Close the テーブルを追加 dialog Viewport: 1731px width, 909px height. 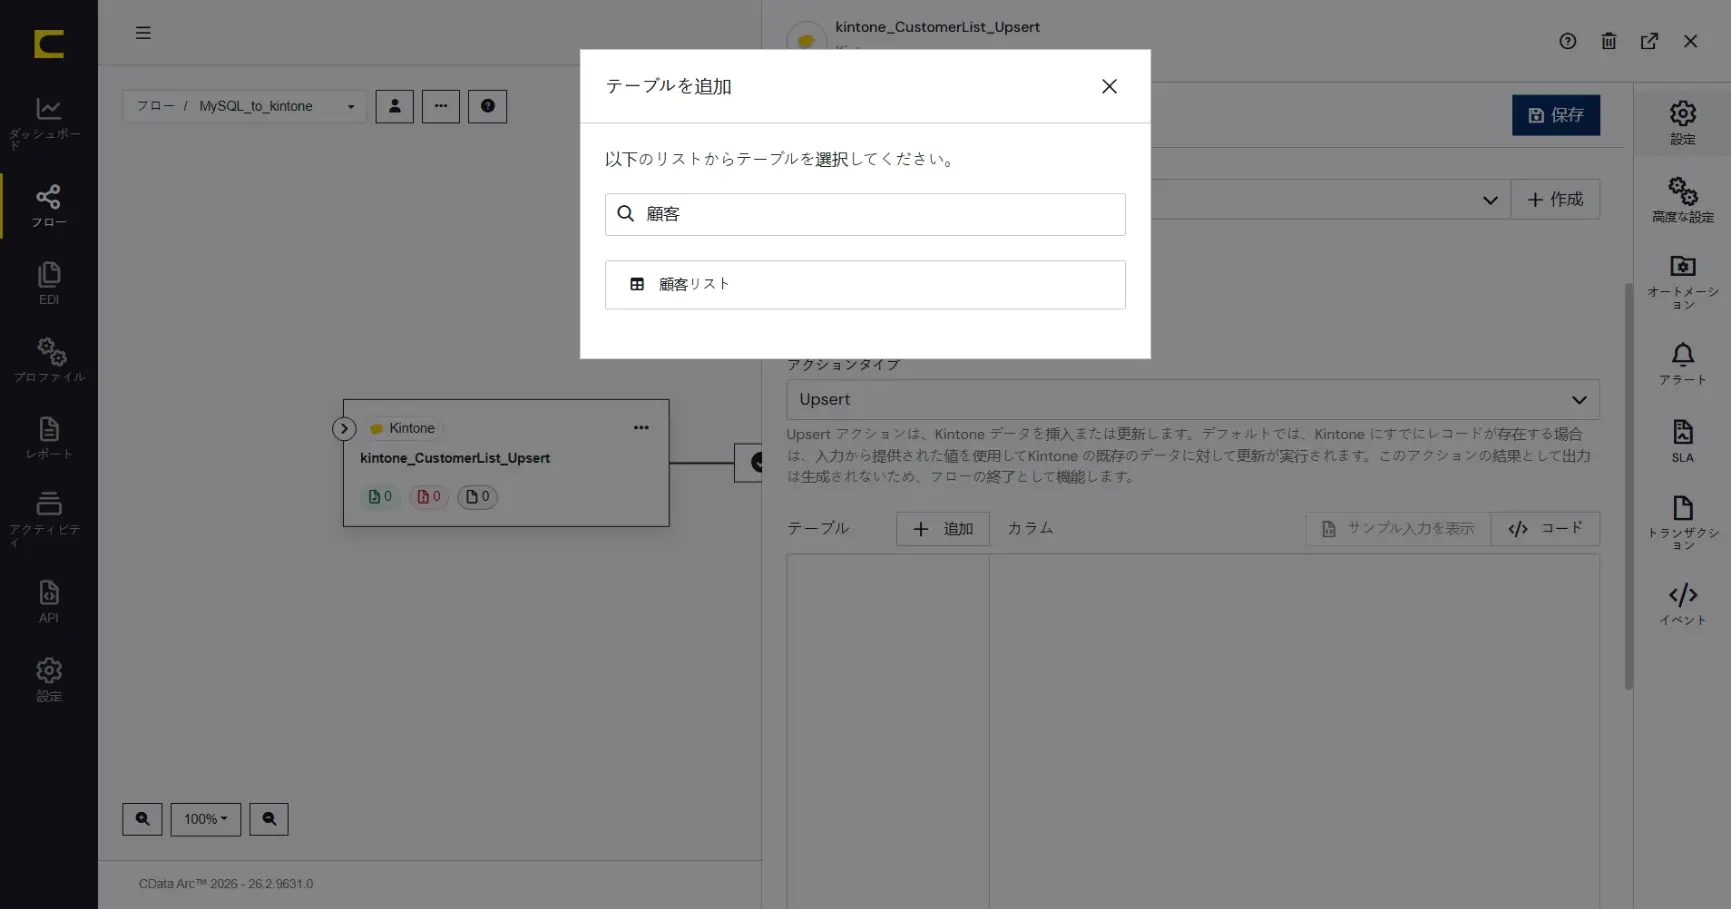pos(1109,87)
